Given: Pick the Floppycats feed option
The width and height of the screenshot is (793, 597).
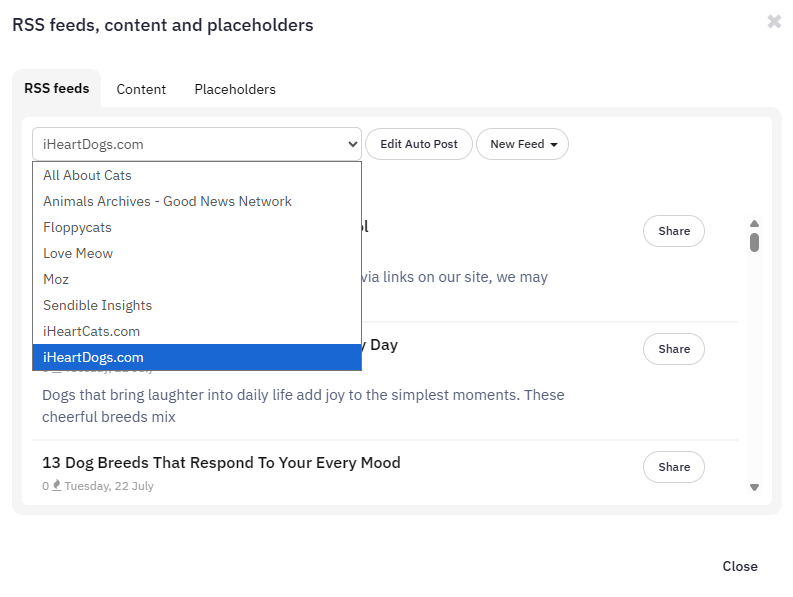Looking at the screenshot, I should tap(197, 228).
